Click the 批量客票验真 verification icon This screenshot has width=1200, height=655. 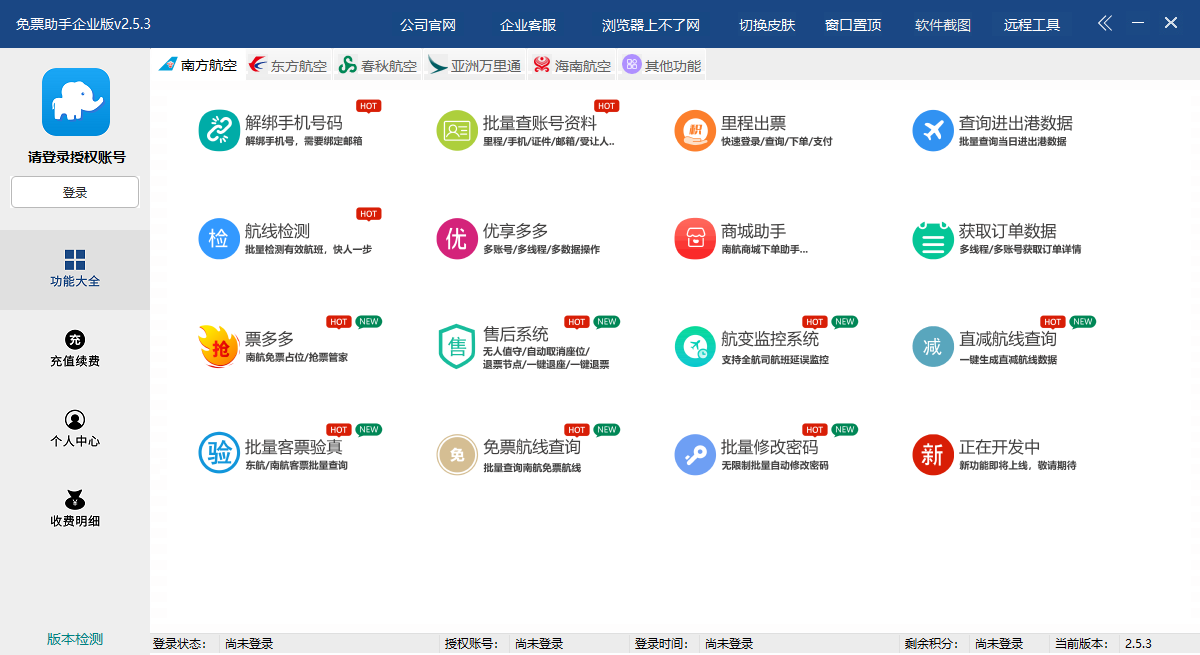(x=219, y=455)
